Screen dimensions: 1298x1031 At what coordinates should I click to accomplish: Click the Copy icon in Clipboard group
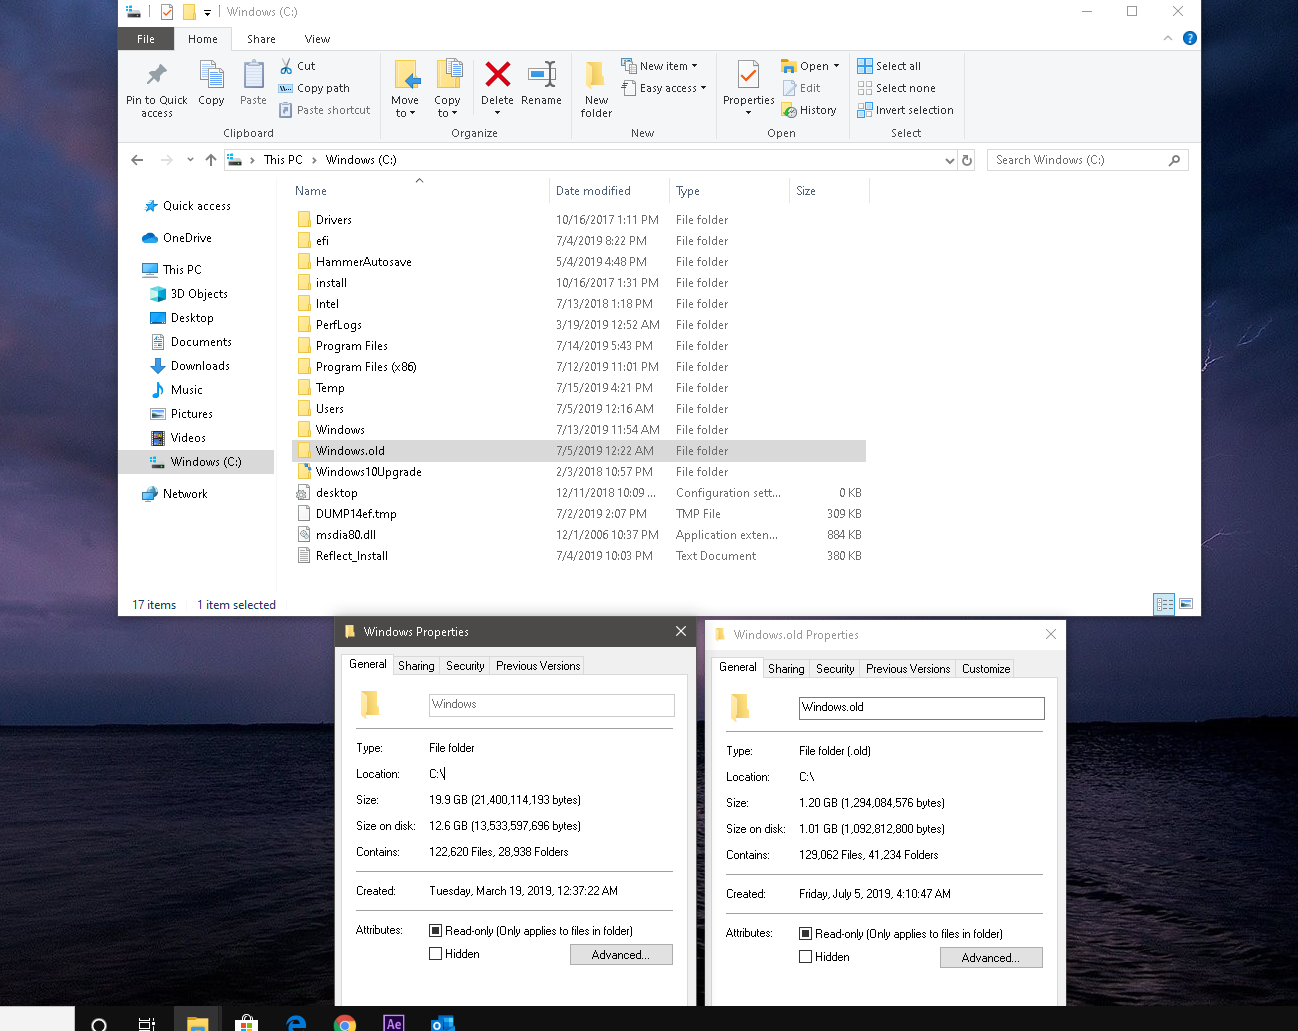(211, 75)
